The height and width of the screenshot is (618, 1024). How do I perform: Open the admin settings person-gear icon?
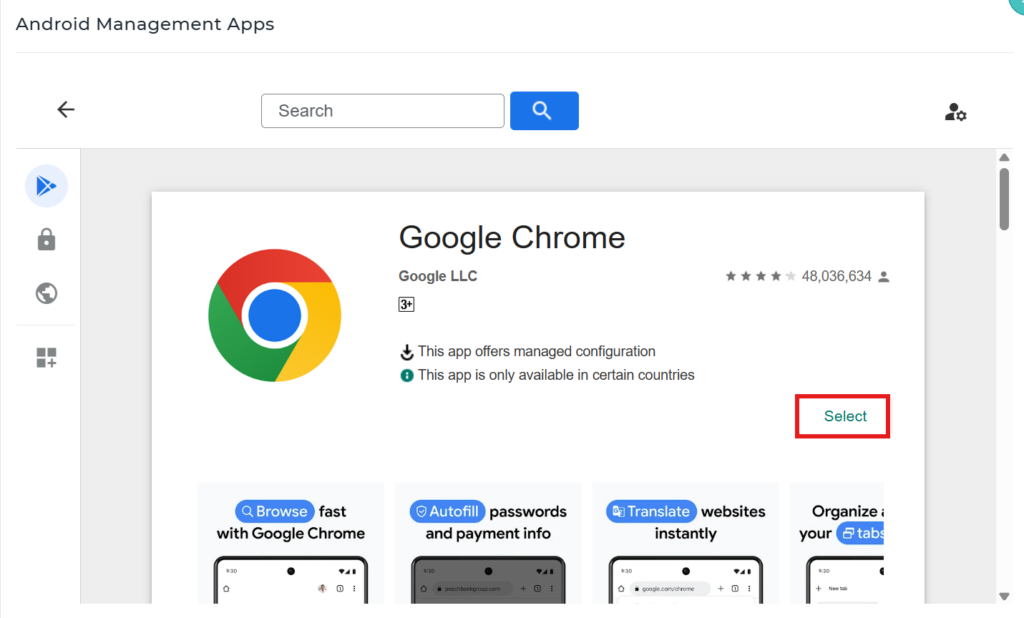[955, 112]
